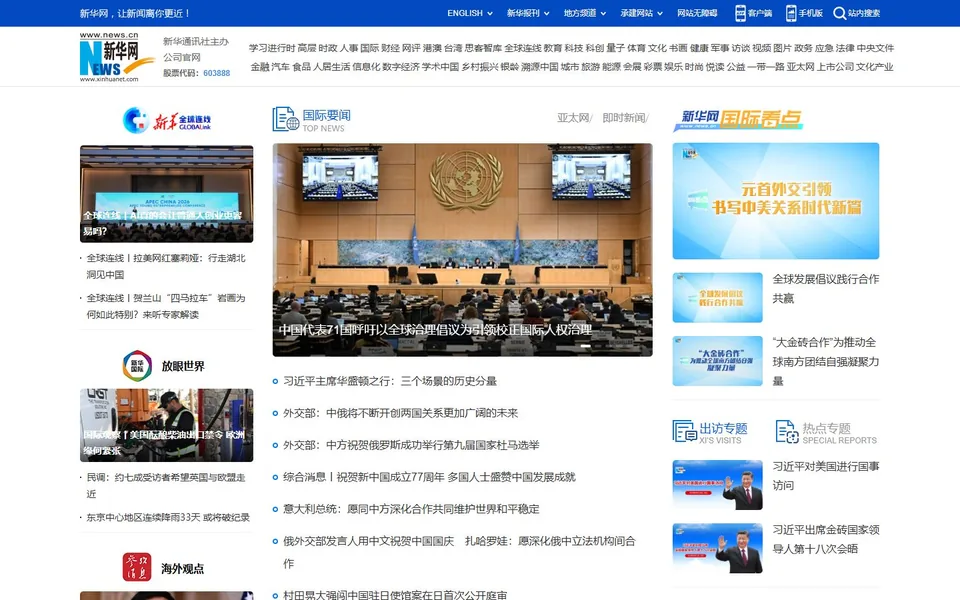Image resolution: width=960 pixels, height=600 pixels.
Task: Click the 出访专题 XI'S VISITS icon
Action: [684, 431]
